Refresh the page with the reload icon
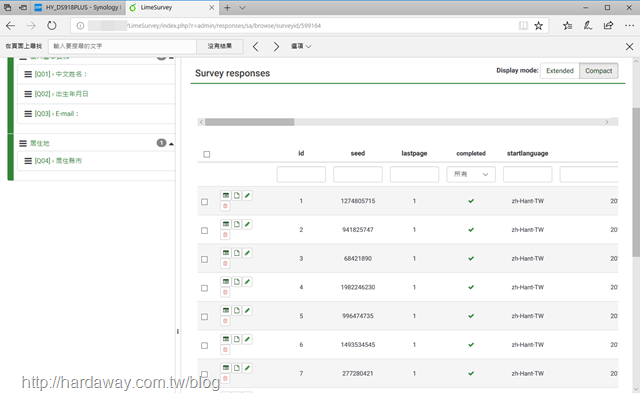The height and width of the screenshot is (393, 640). coord(52,26)
